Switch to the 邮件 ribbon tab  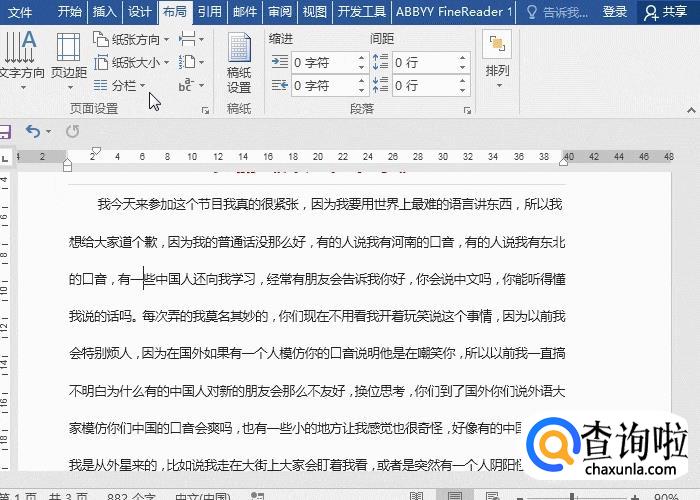[x=245, y=12]
